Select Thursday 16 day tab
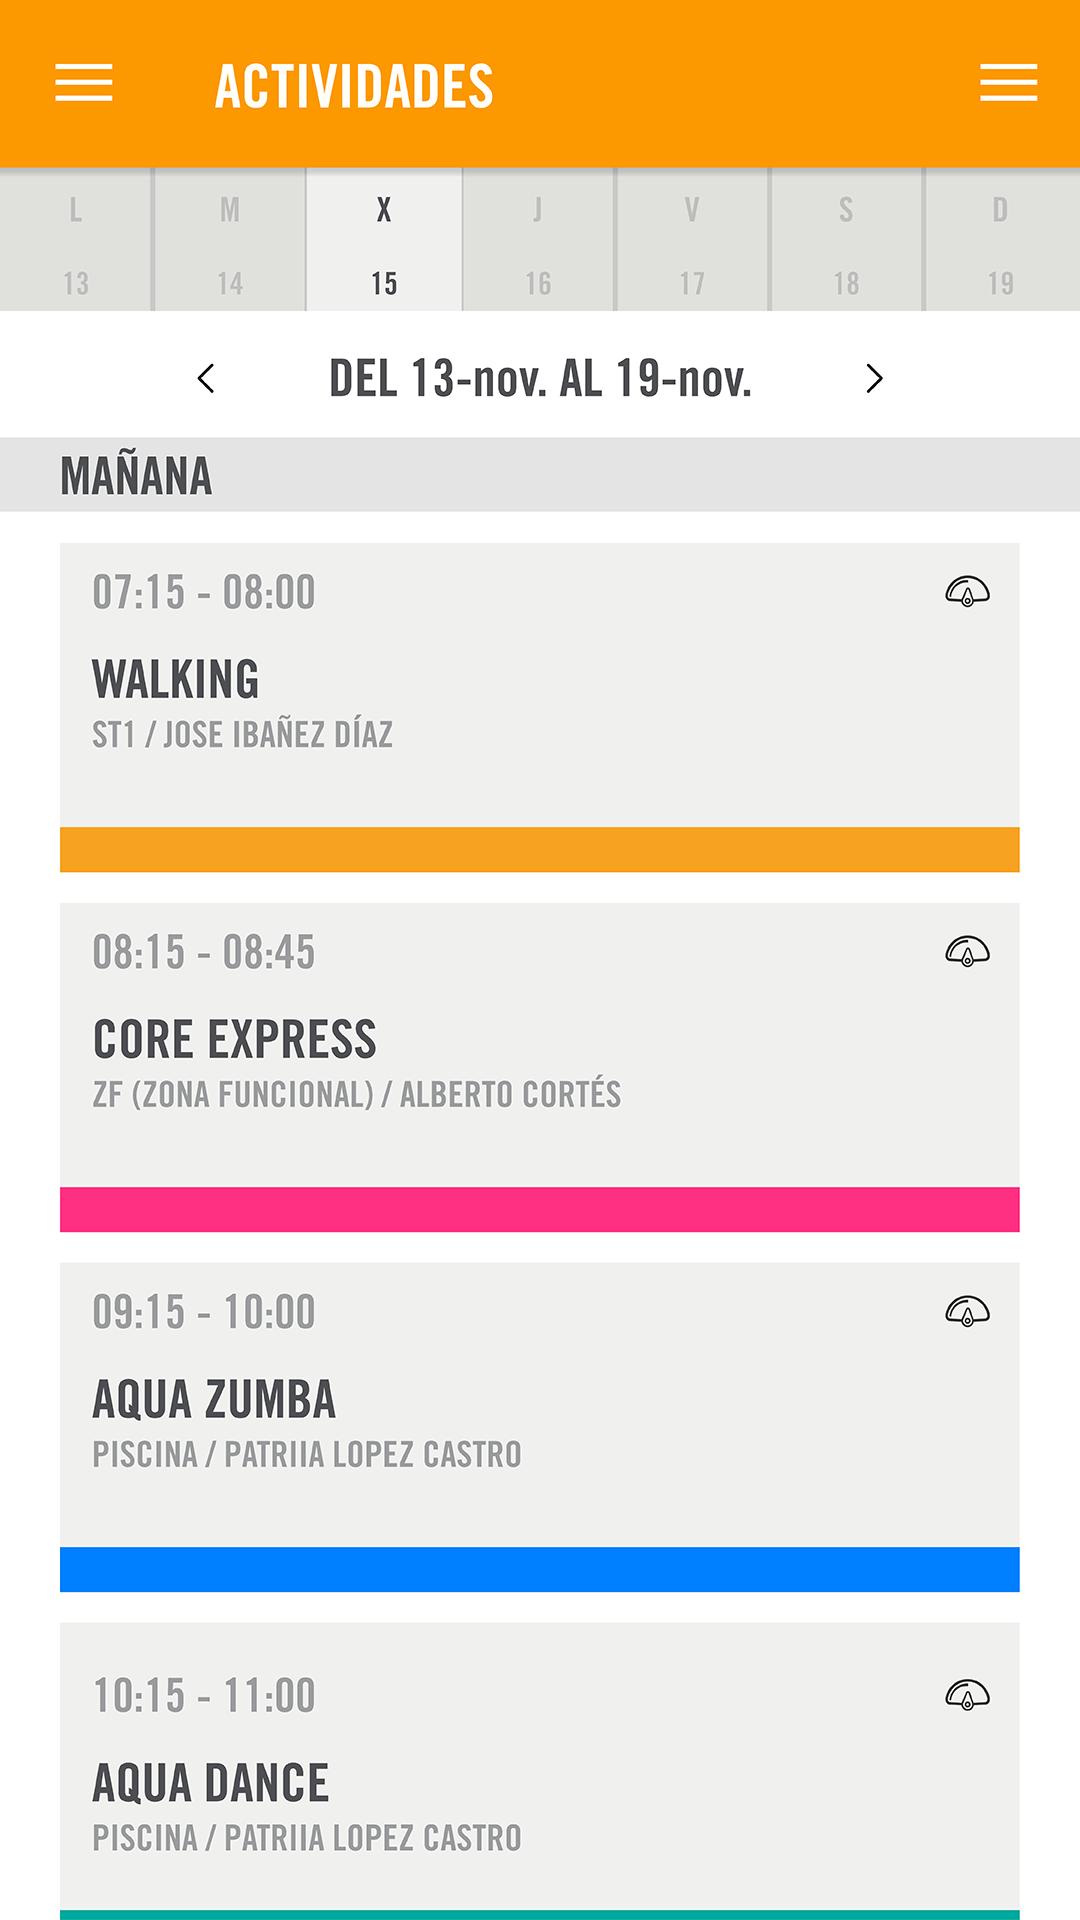The height and width of the screenshot is (1920, 1080). [538, 240]
